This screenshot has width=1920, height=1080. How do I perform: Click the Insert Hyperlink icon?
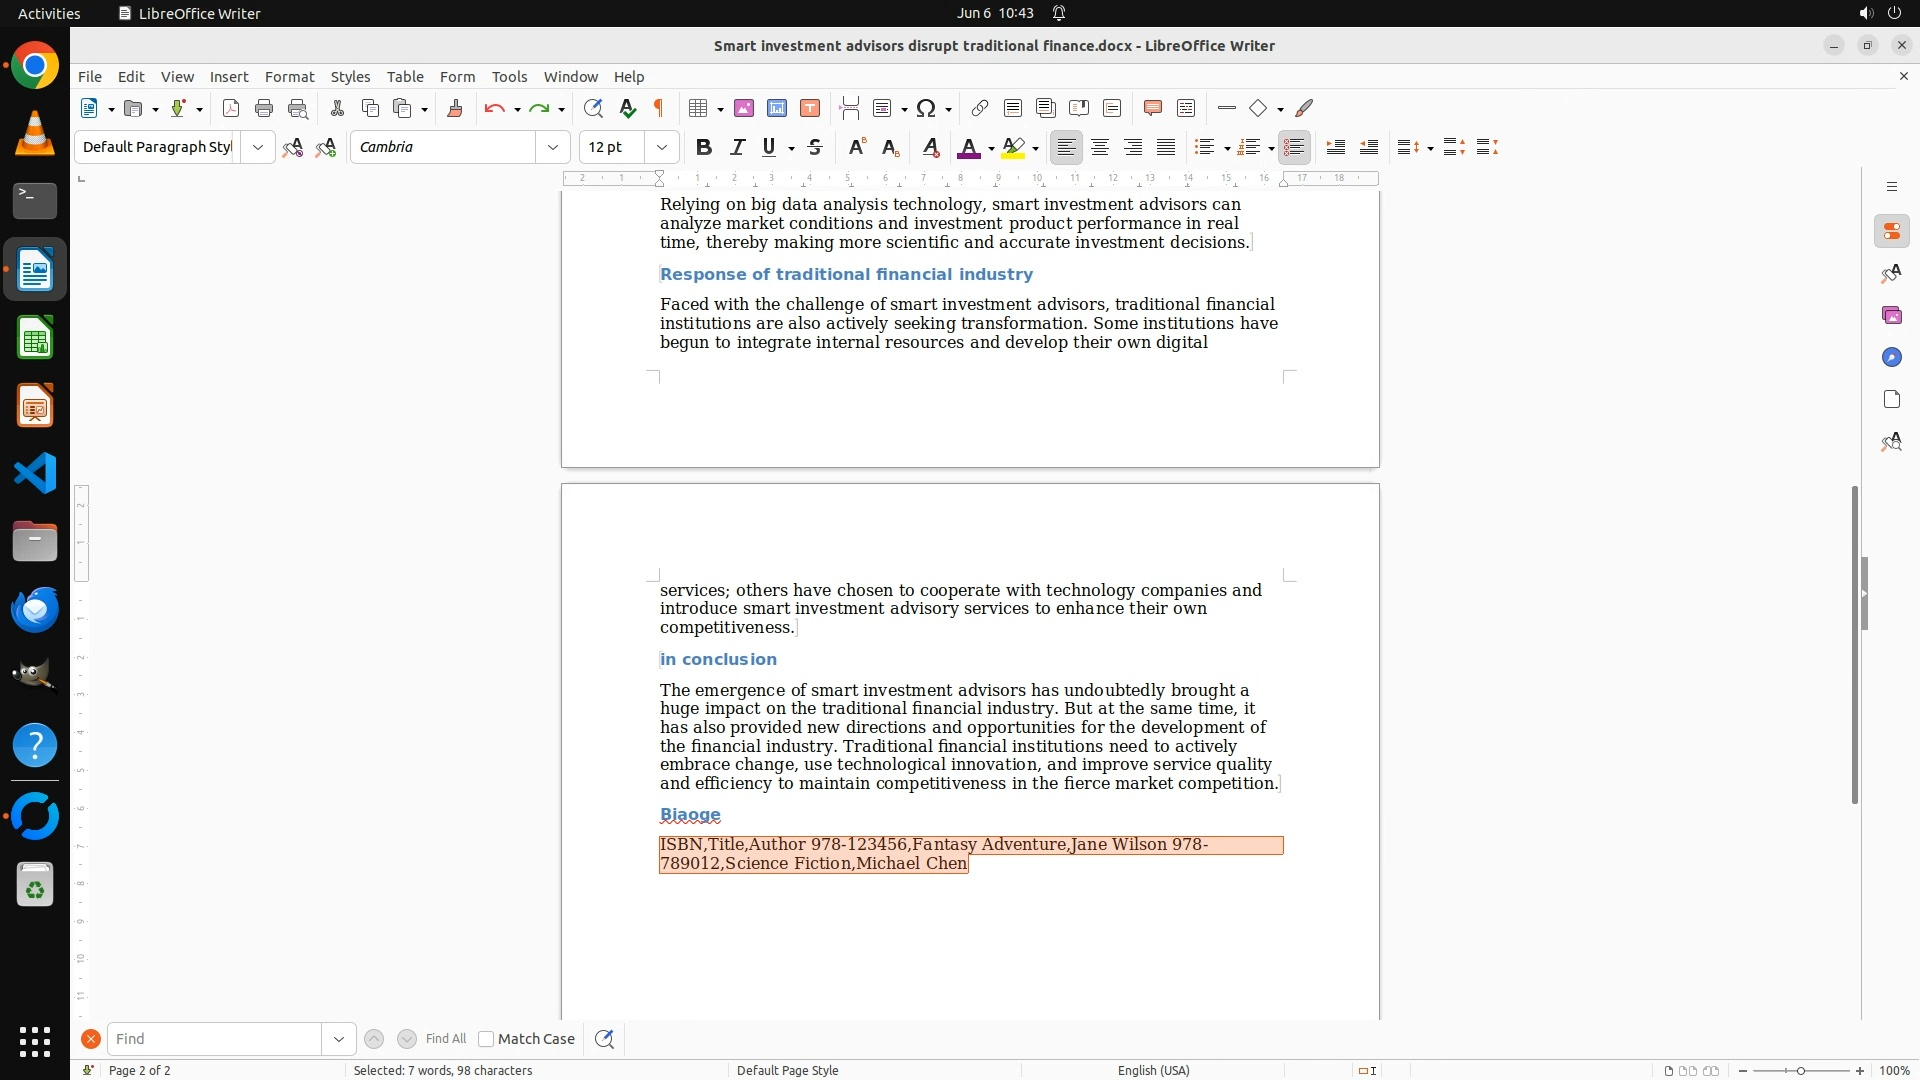pos(980,108)
